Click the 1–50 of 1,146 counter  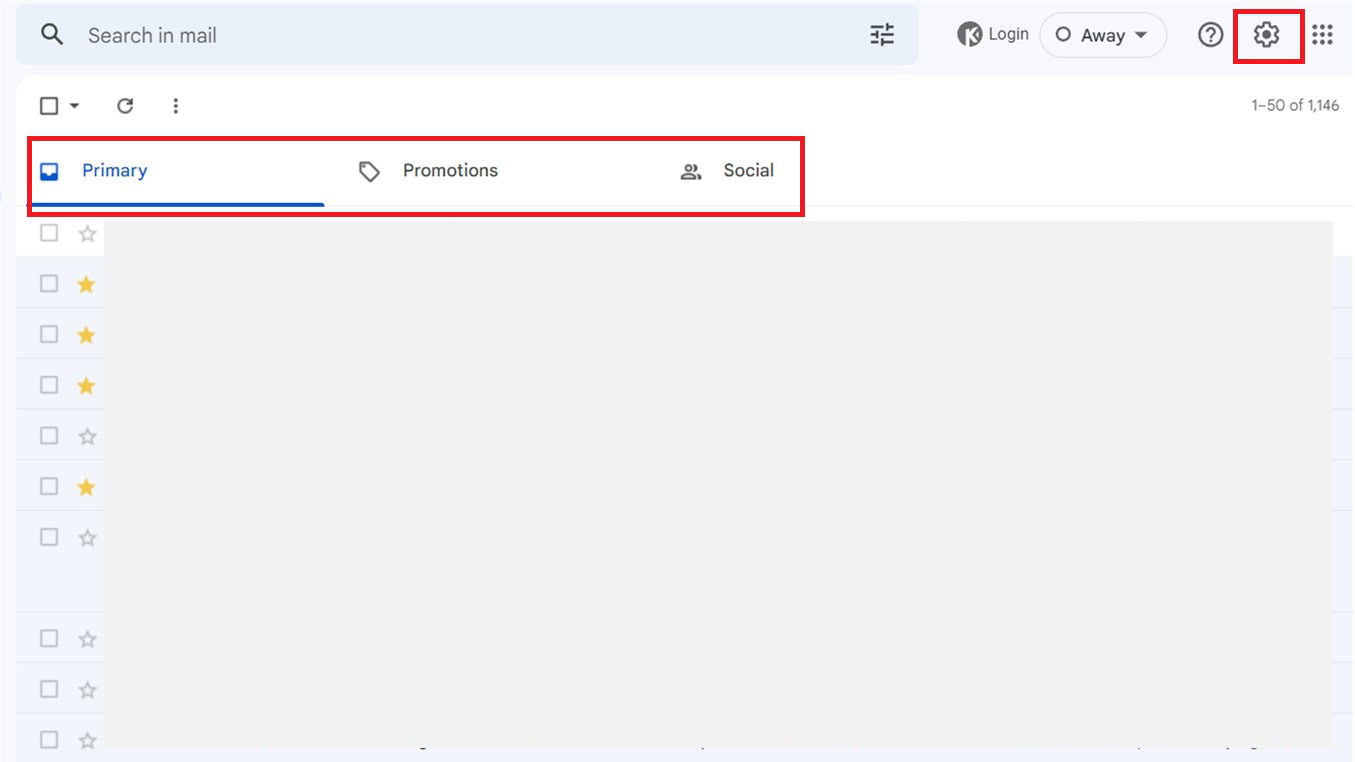pyautogui.click(x=1295, y=106)
